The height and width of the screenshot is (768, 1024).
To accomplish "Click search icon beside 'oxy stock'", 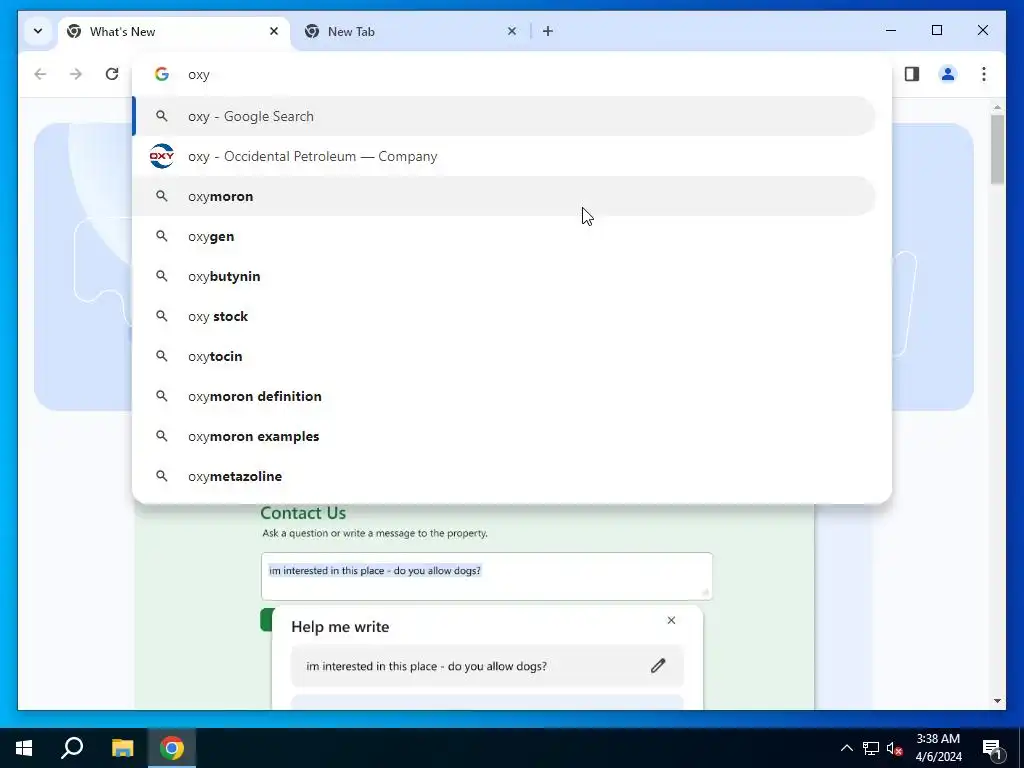I will (x=161, y=316).
